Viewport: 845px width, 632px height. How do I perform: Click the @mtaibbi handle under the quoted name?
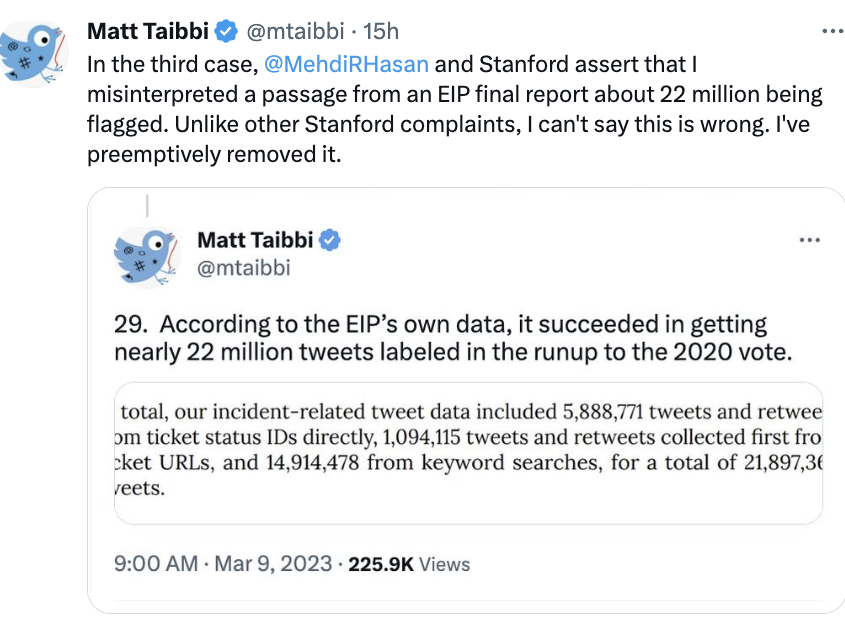point(244,268)
